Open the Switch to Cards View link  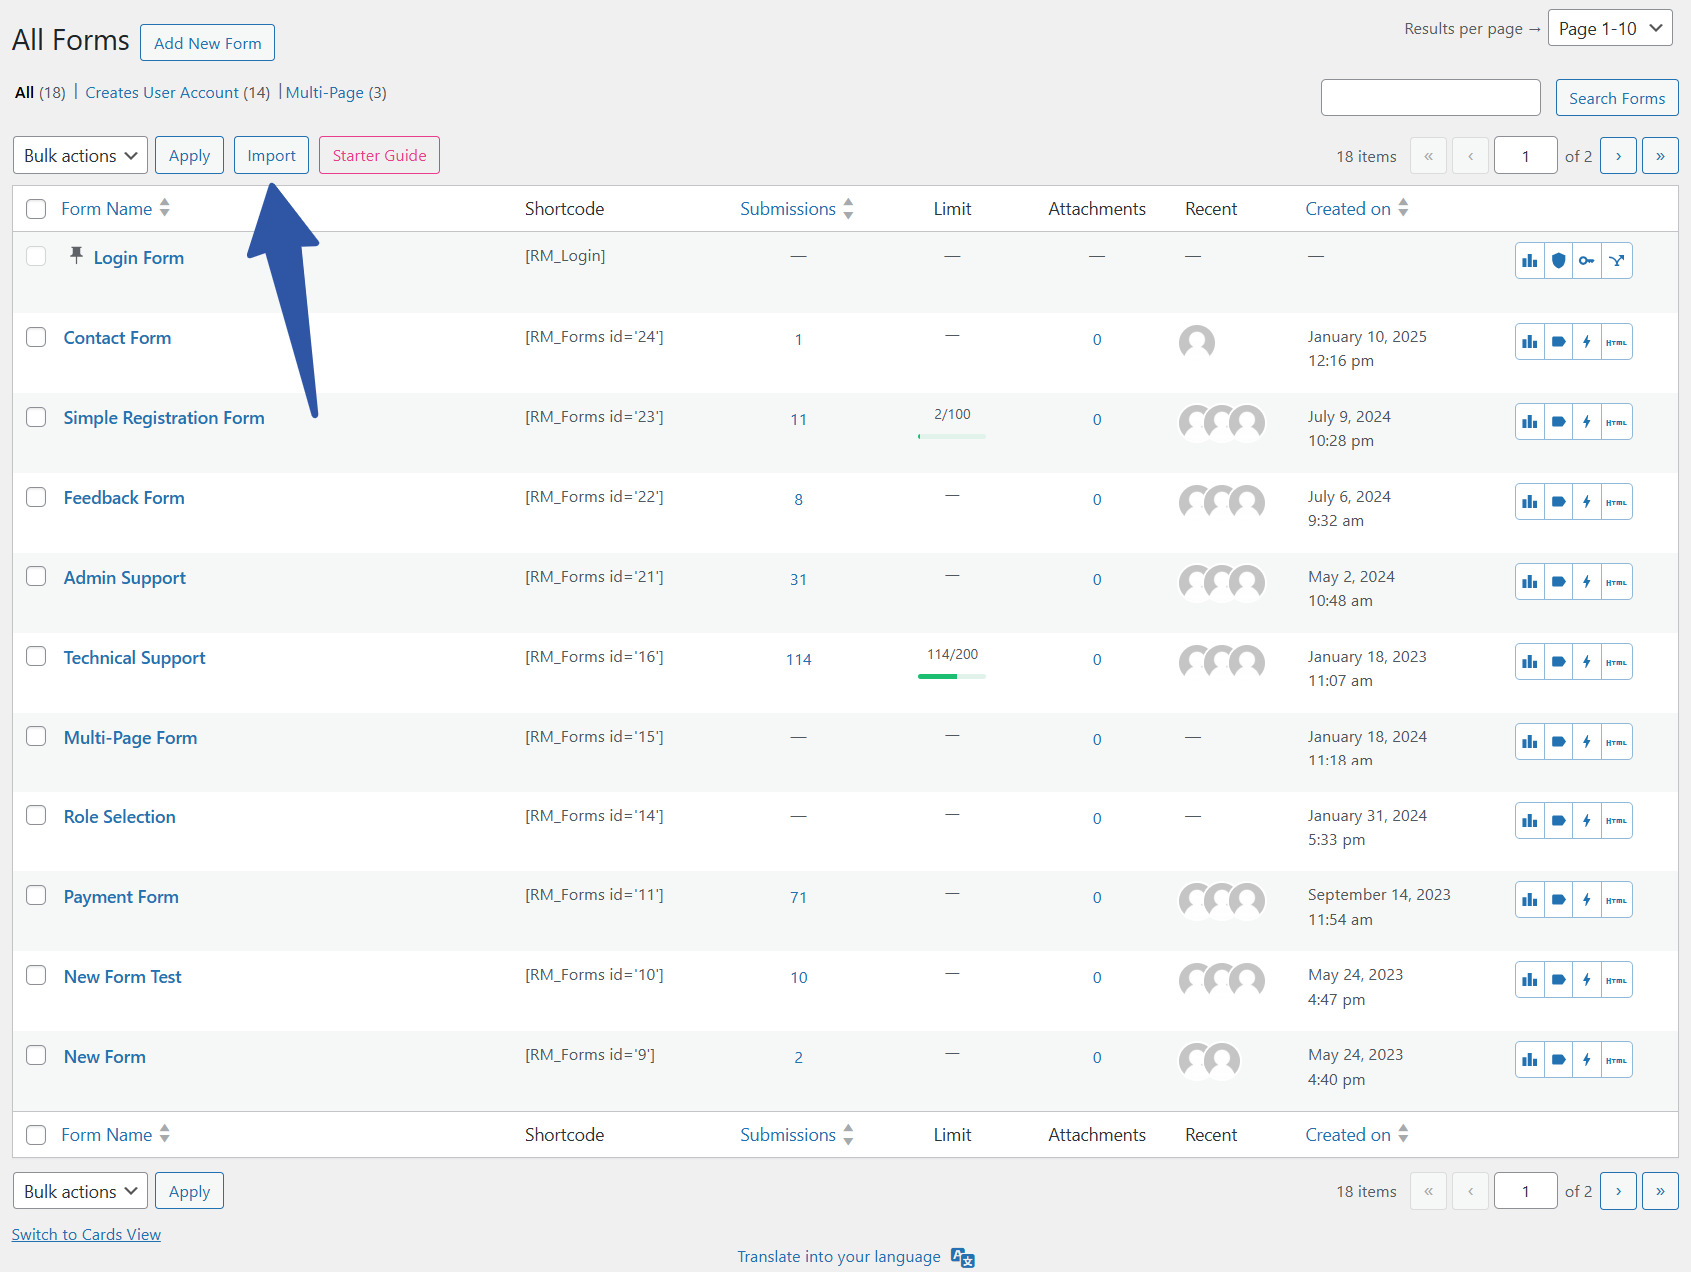86,1235
